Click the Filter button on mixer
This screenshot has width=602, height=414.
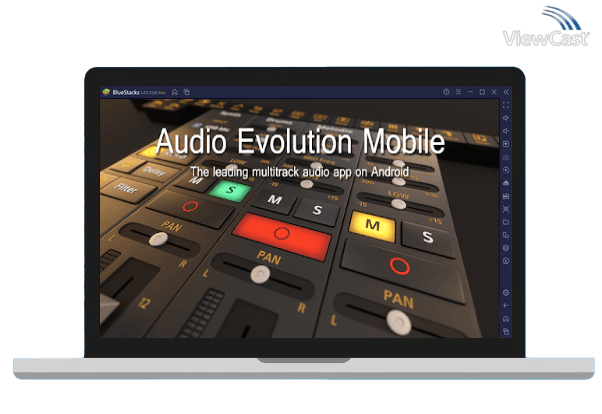coord(127,189)
